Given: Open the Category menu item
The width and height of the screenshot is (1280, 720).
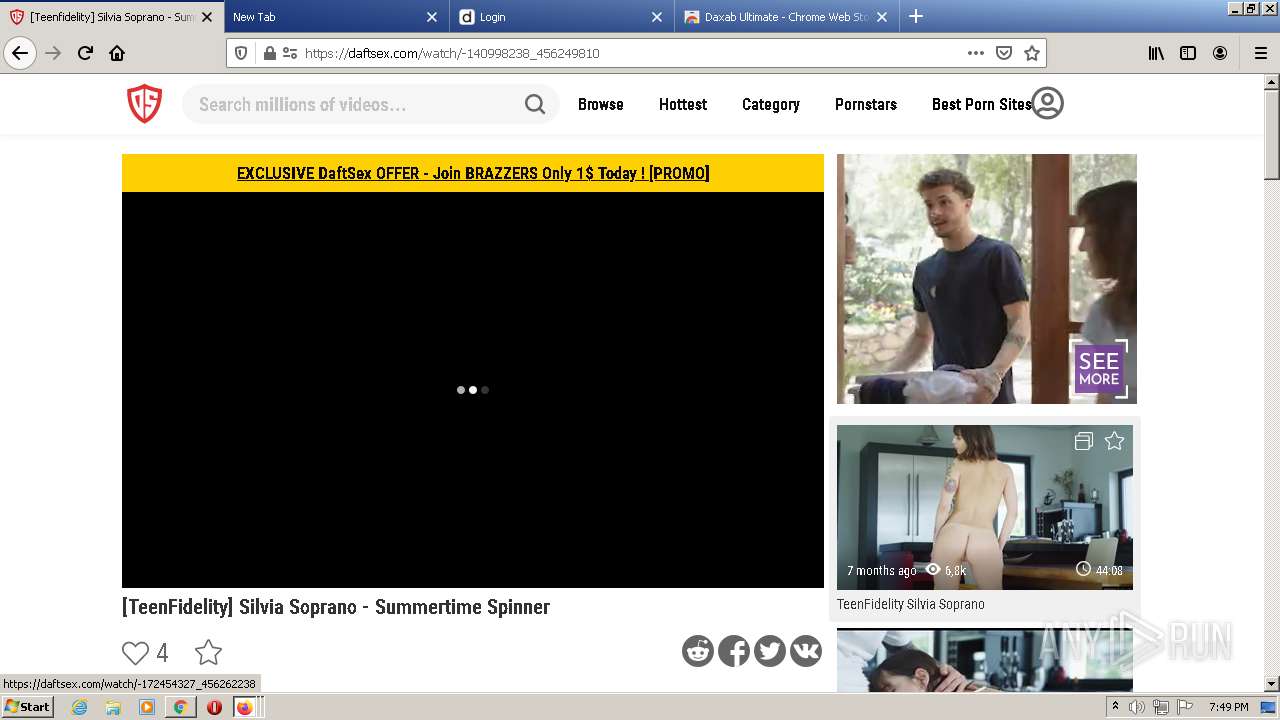Looking at the screenshot, I should (771, 104).
